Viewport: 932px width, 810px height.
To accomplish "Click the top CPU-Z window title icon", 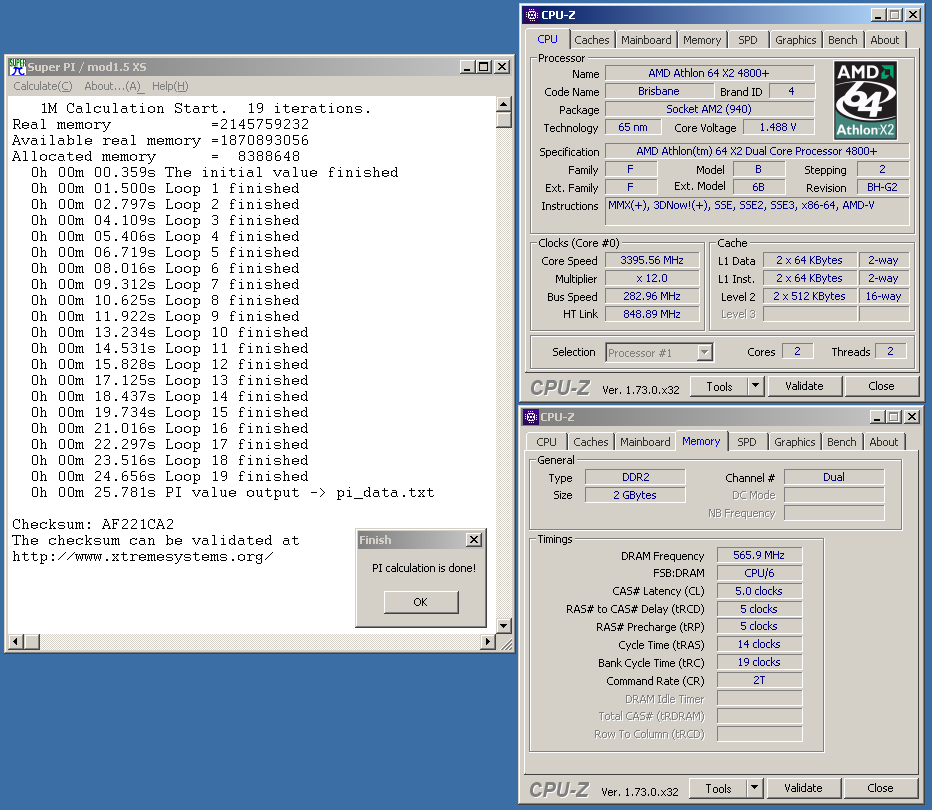I will pos(531,15).
